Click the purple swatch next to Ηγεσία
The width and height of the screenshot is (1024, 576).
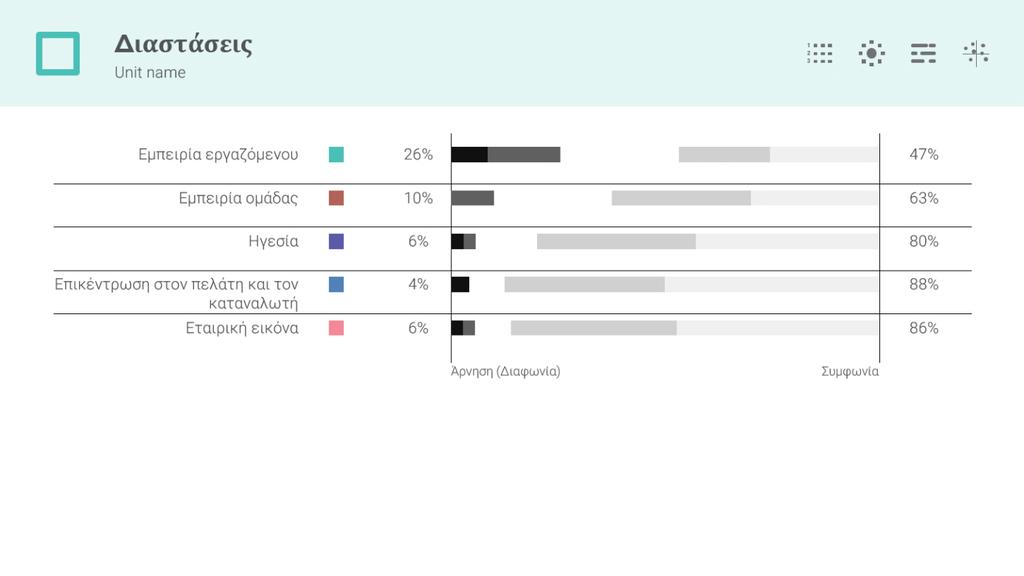(x=336, y=242)
